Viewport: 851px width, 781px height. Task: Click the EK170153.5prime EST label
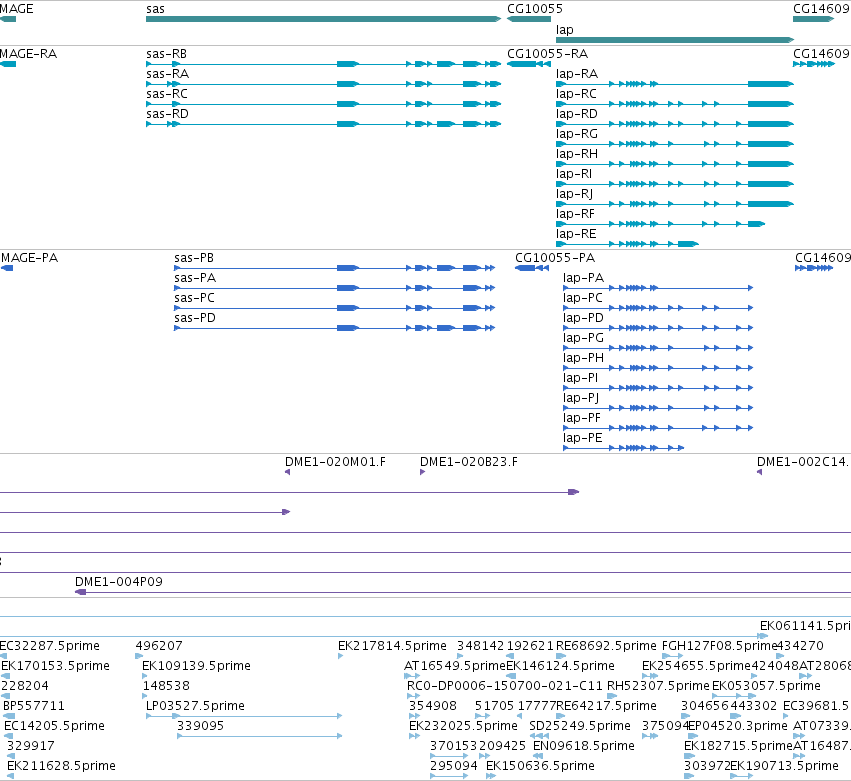coord(55,666)
